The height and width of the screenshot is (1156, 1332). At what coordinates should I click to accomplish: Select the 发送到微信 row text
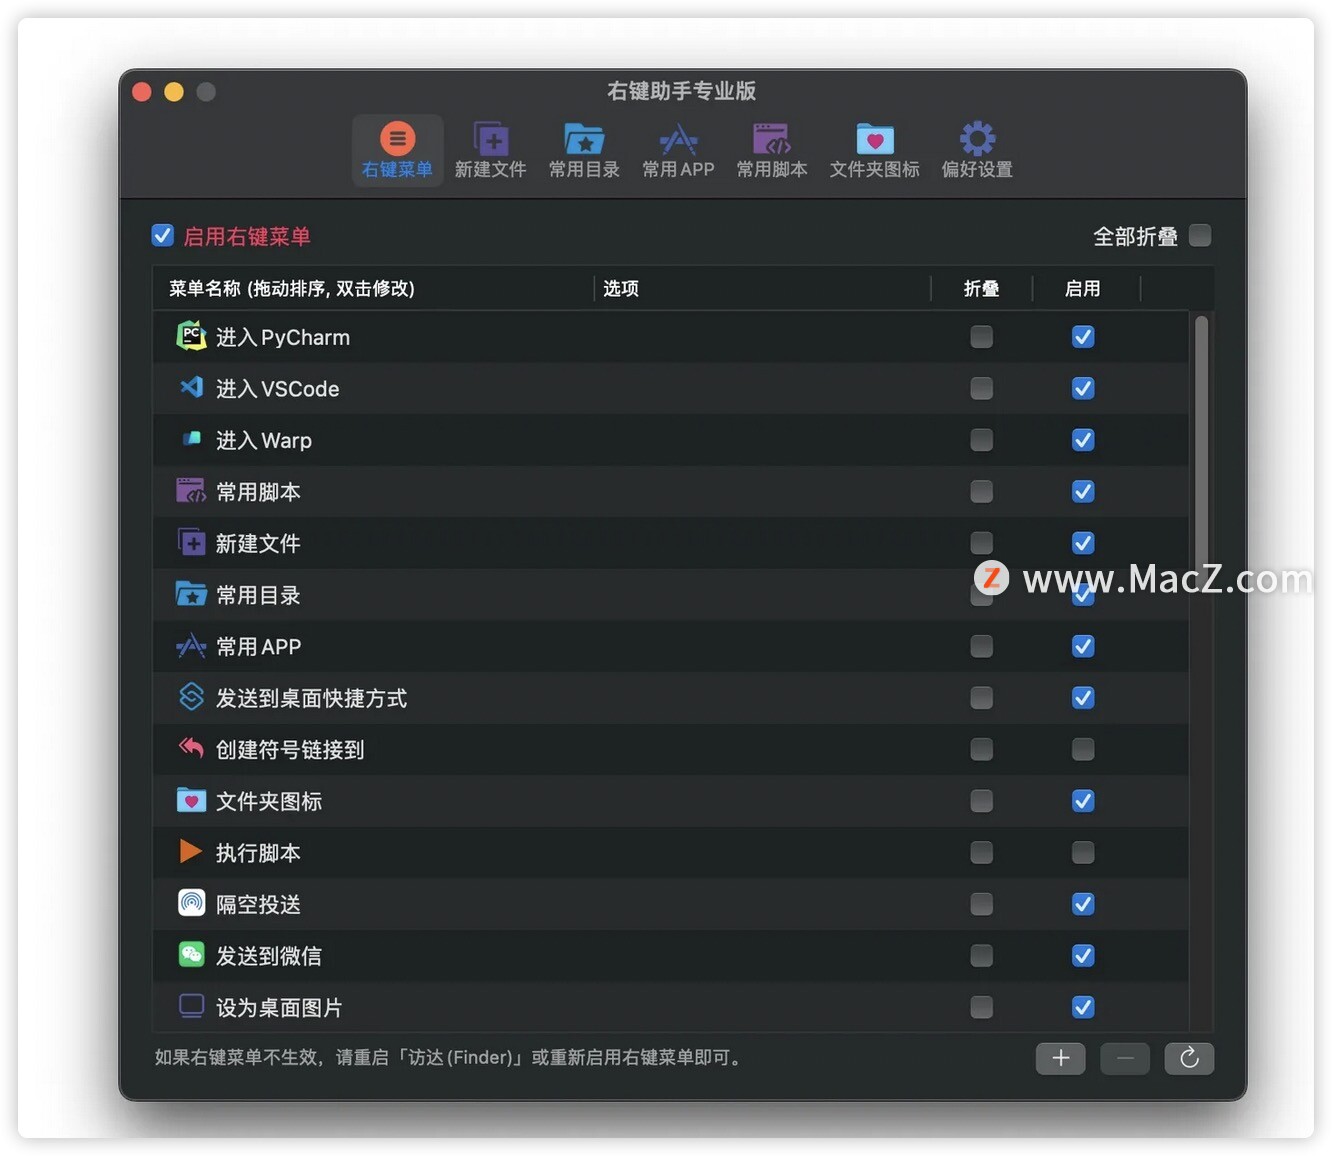pyautogui.click(x=269, y=956)
